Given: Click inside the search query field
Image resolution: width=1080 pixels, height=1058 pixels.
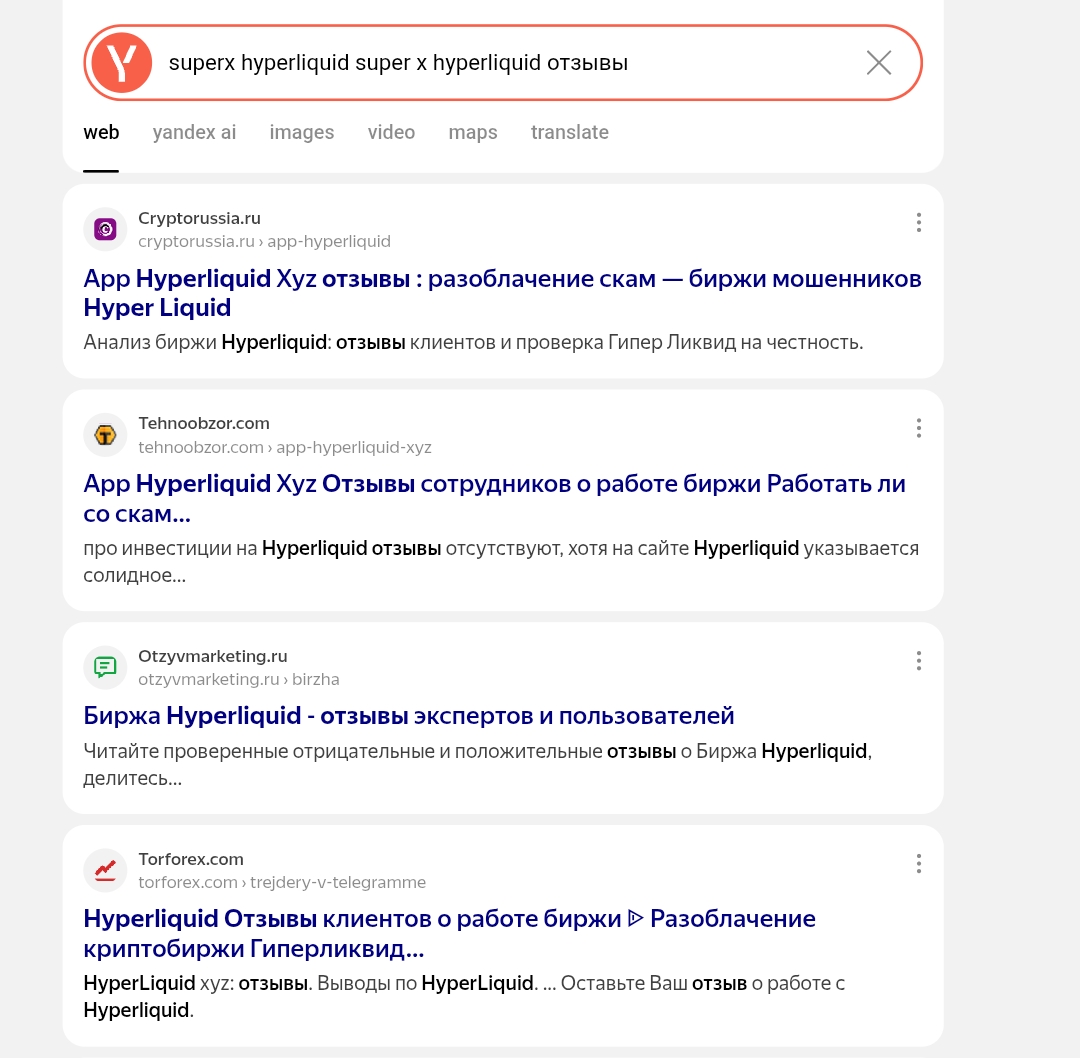Looking at the screenshot, I should pyautogui.click(x=500, y=63).
